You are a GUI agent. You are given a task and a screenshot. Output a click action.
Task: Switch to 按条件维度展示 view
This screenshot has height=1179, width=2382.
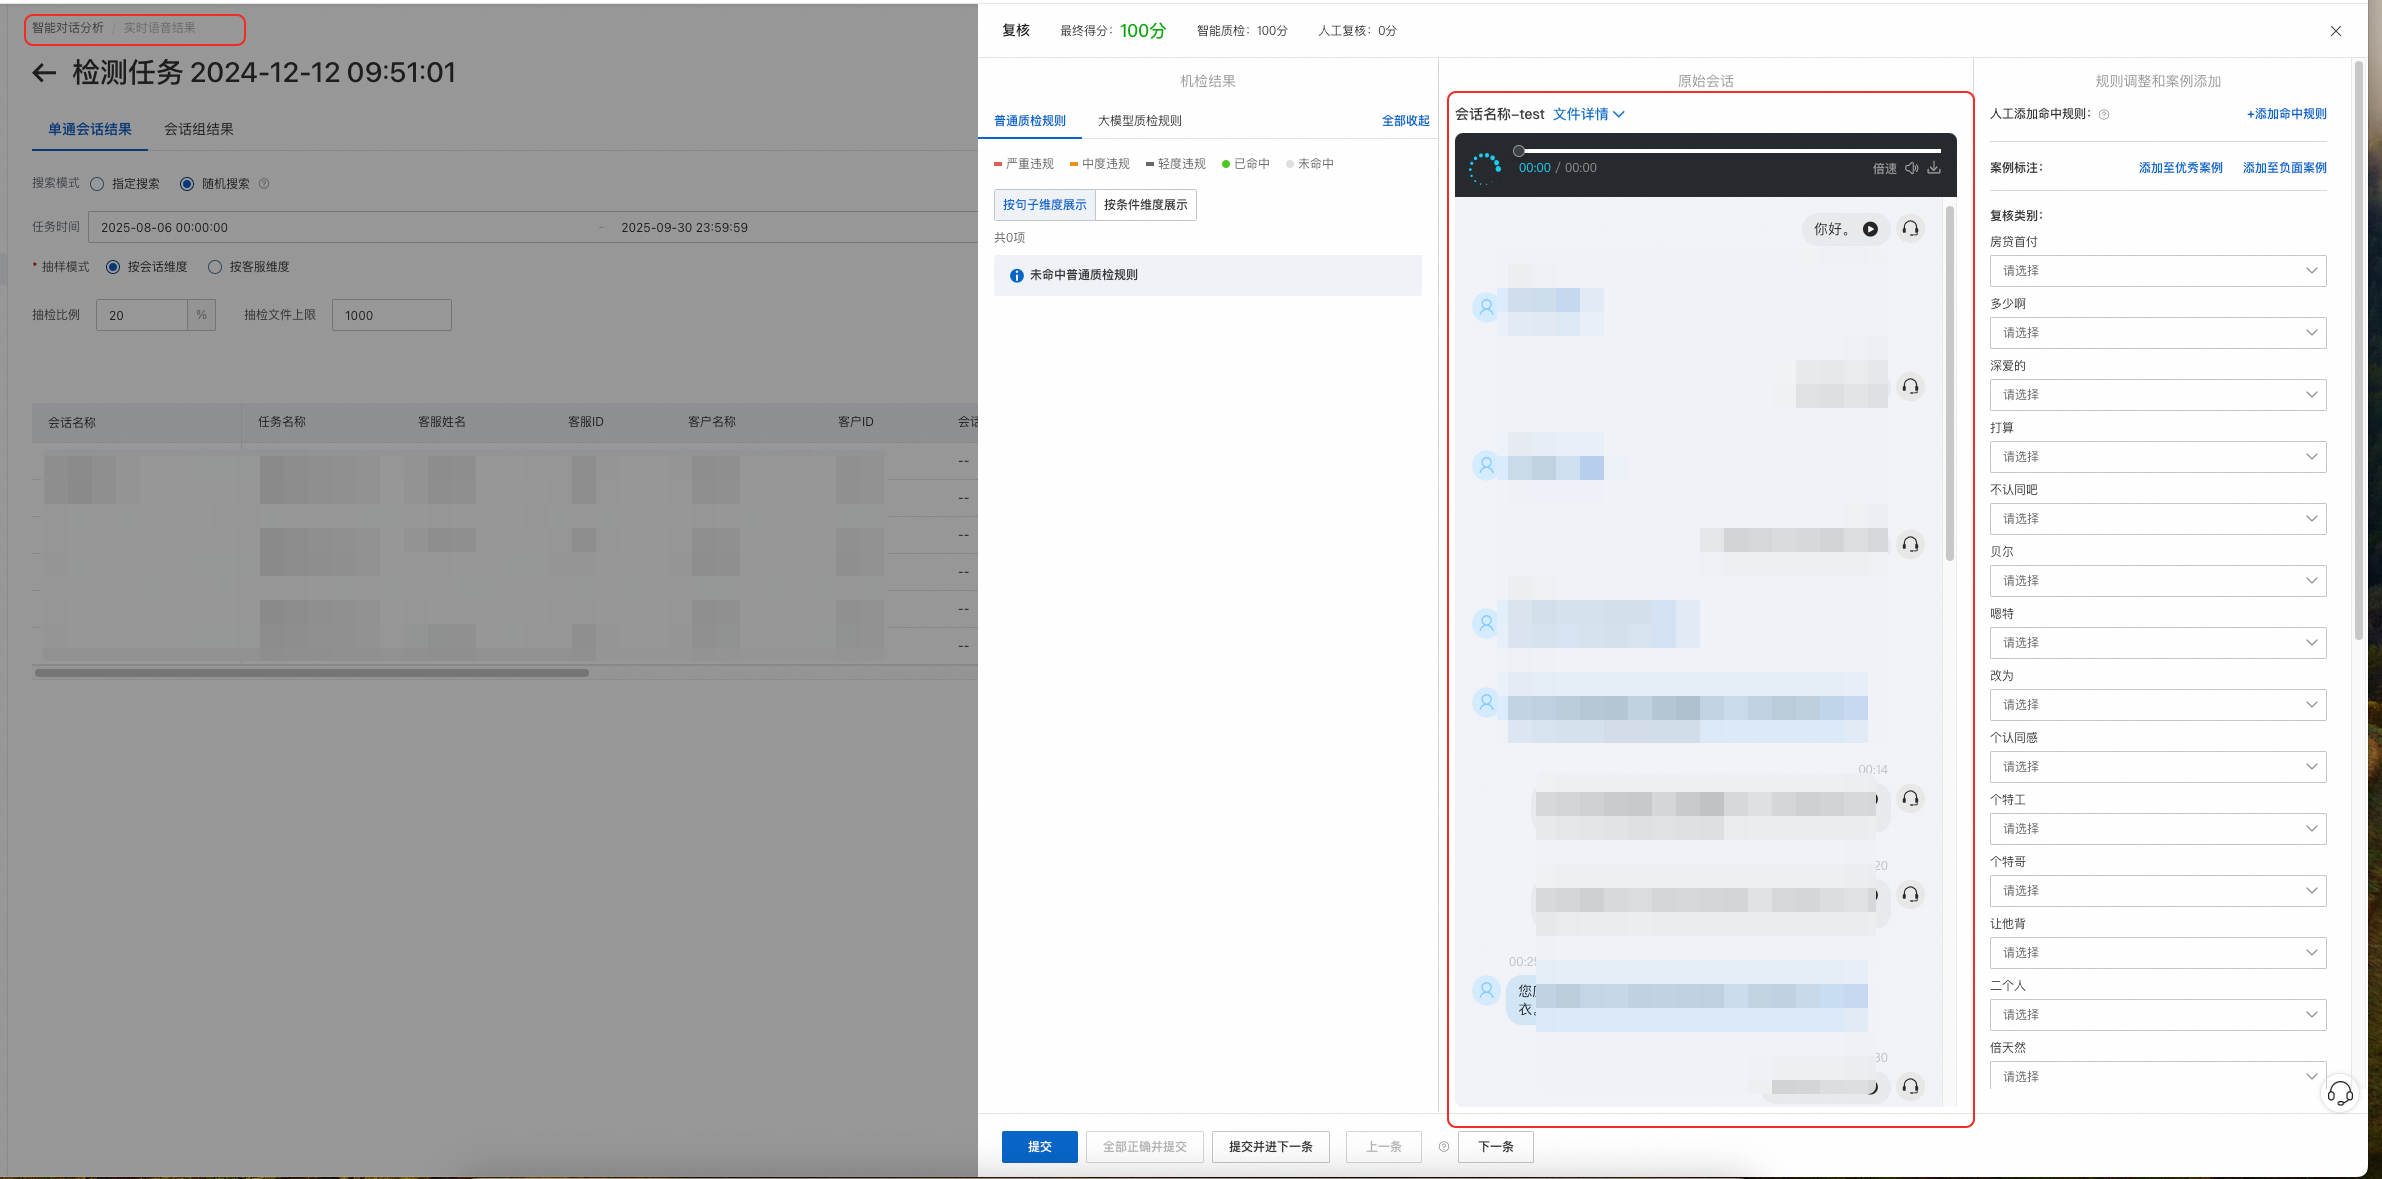click(x=1145, y=205)
